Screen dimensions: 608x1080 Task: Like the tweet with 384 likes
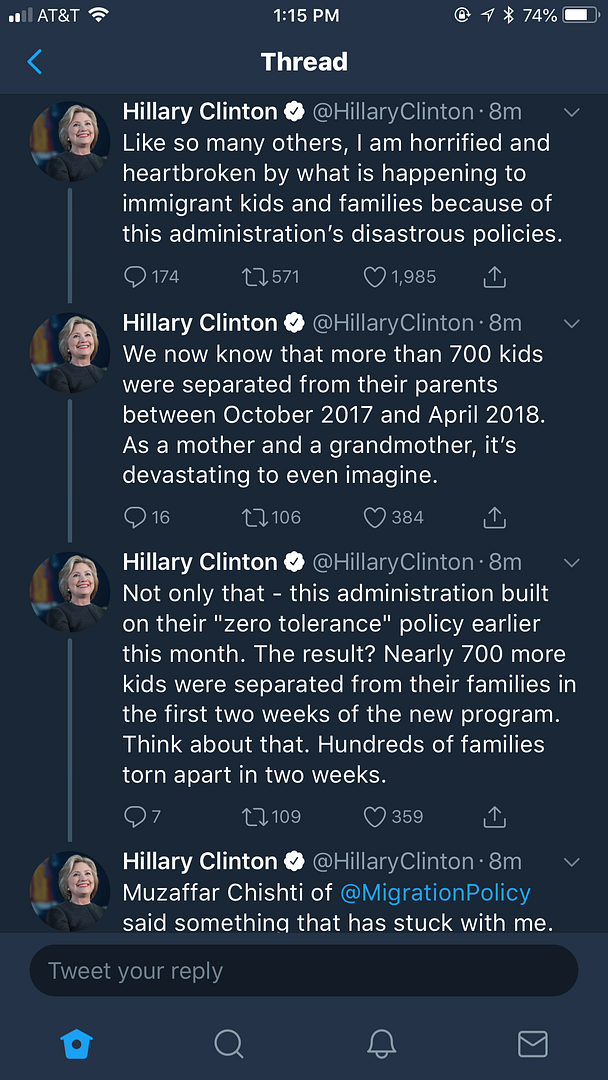point(375,517)
